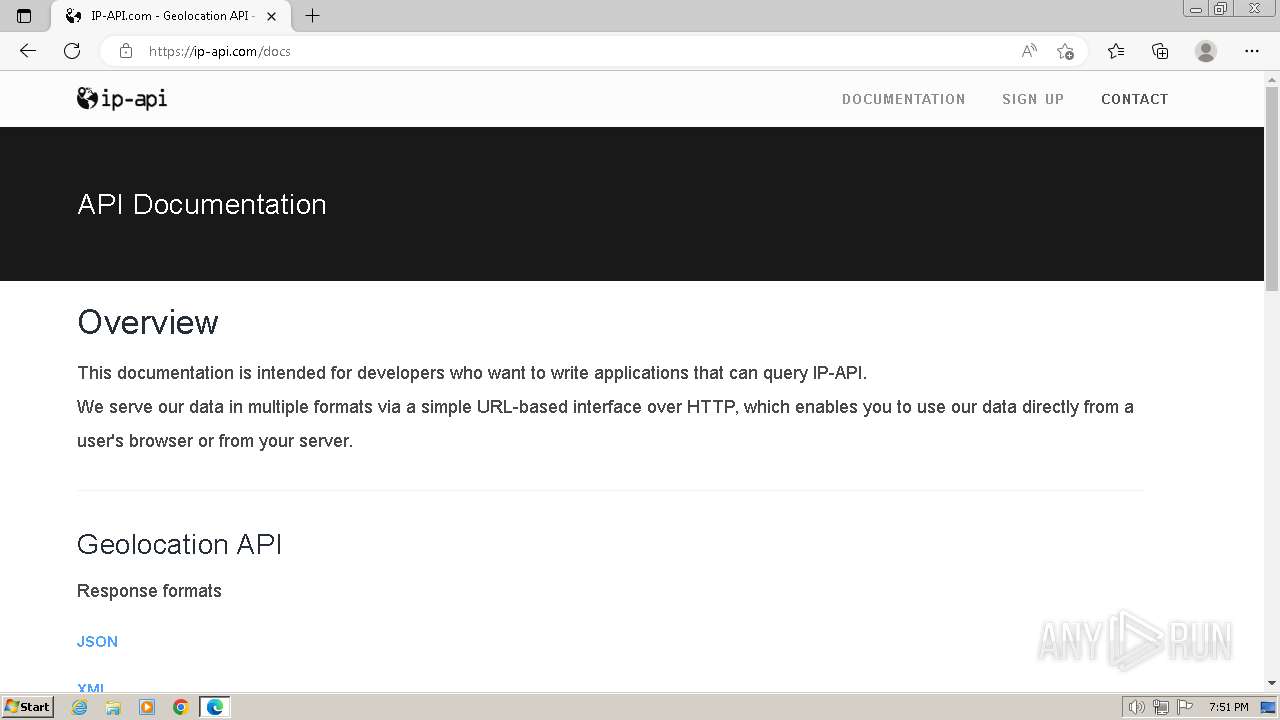The width and height of the screenshot is (1280, 720).
Task: Select Microsoft Edge taskbar button
Action: [x=215, y=707]
